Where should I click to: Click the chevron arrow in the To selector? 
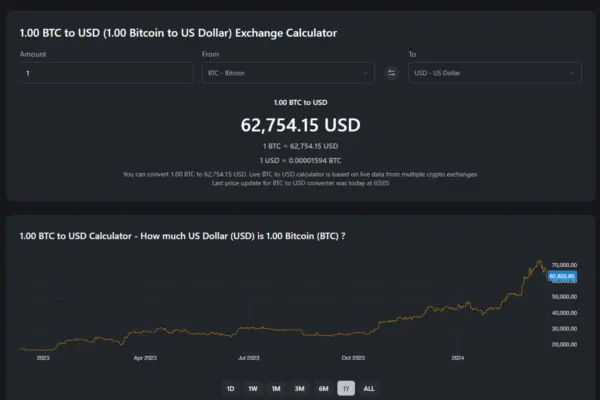(x=572, y=73)
